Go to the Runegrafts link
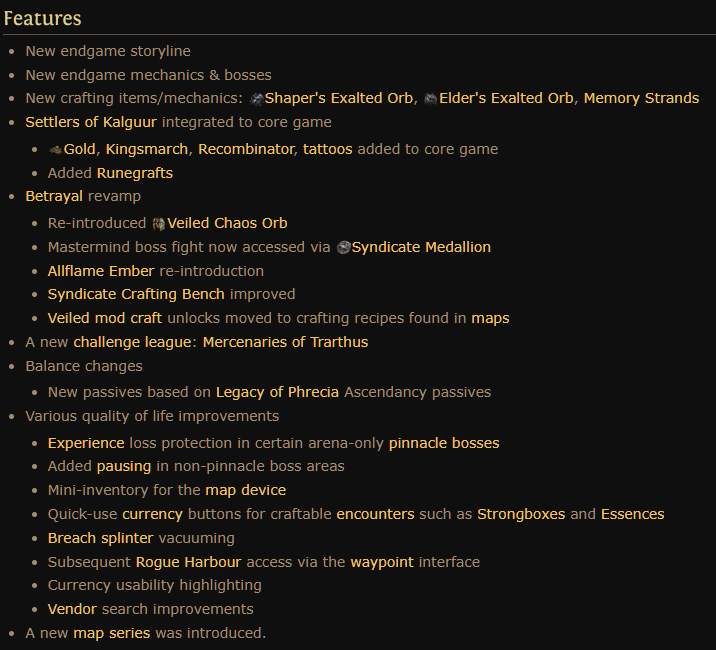The width and height of the screenshot is (716, 650). pyautogui.click(x=135, y=173)
